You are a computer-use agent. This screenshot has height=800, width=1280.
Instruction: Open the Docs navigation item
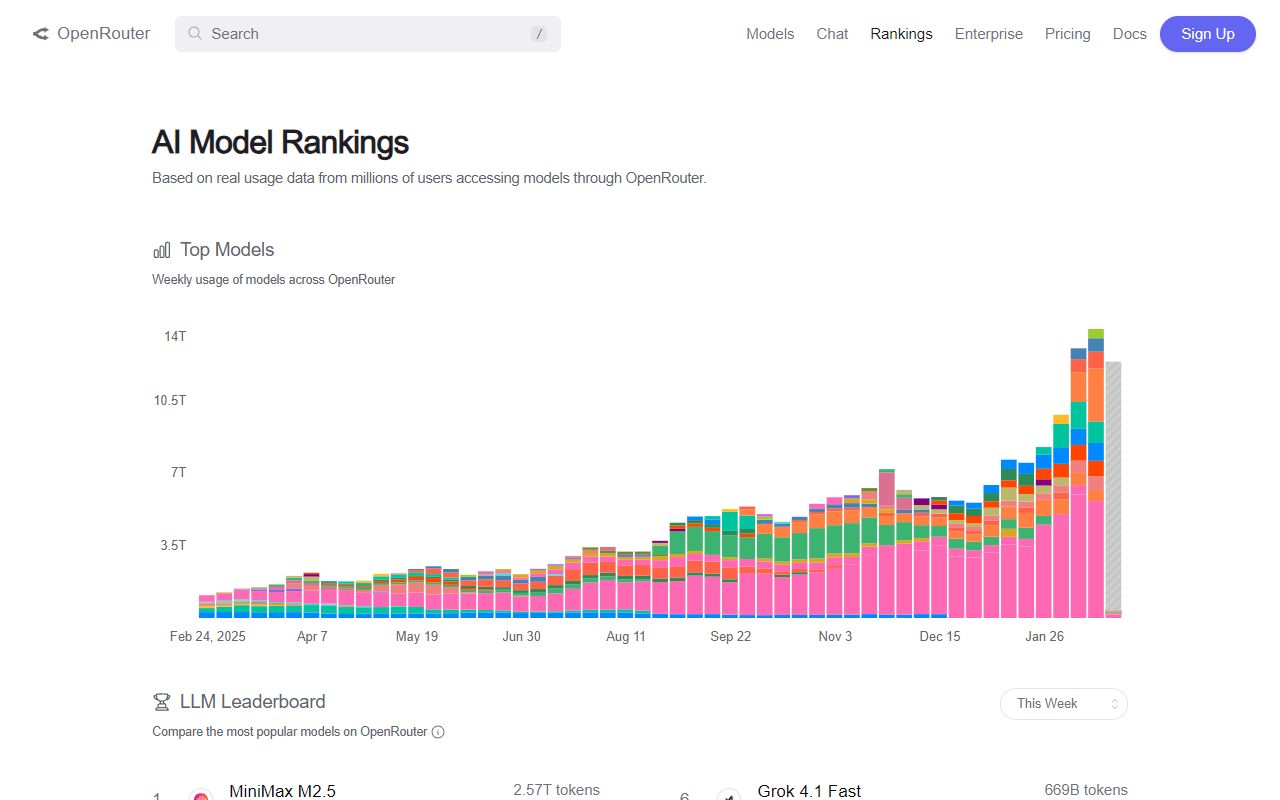coord(1129,33)
